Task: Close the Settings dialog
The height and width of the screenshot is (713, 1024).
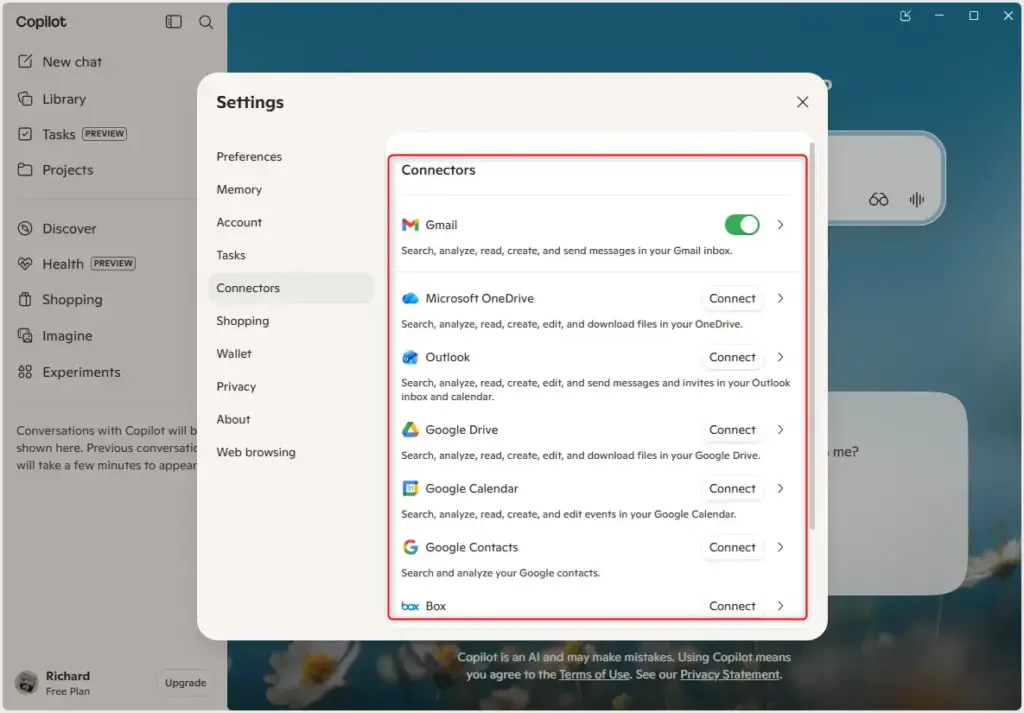Action: (803, 102)
